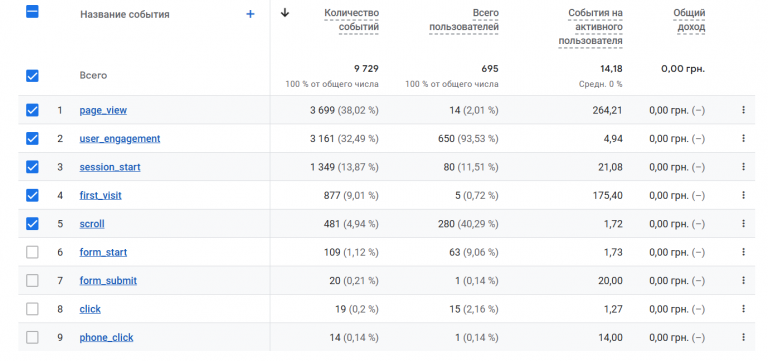Open the three-dot menu for page_view row
The height and width of the screenshot is (361, 768).
(x=743, y=110)
